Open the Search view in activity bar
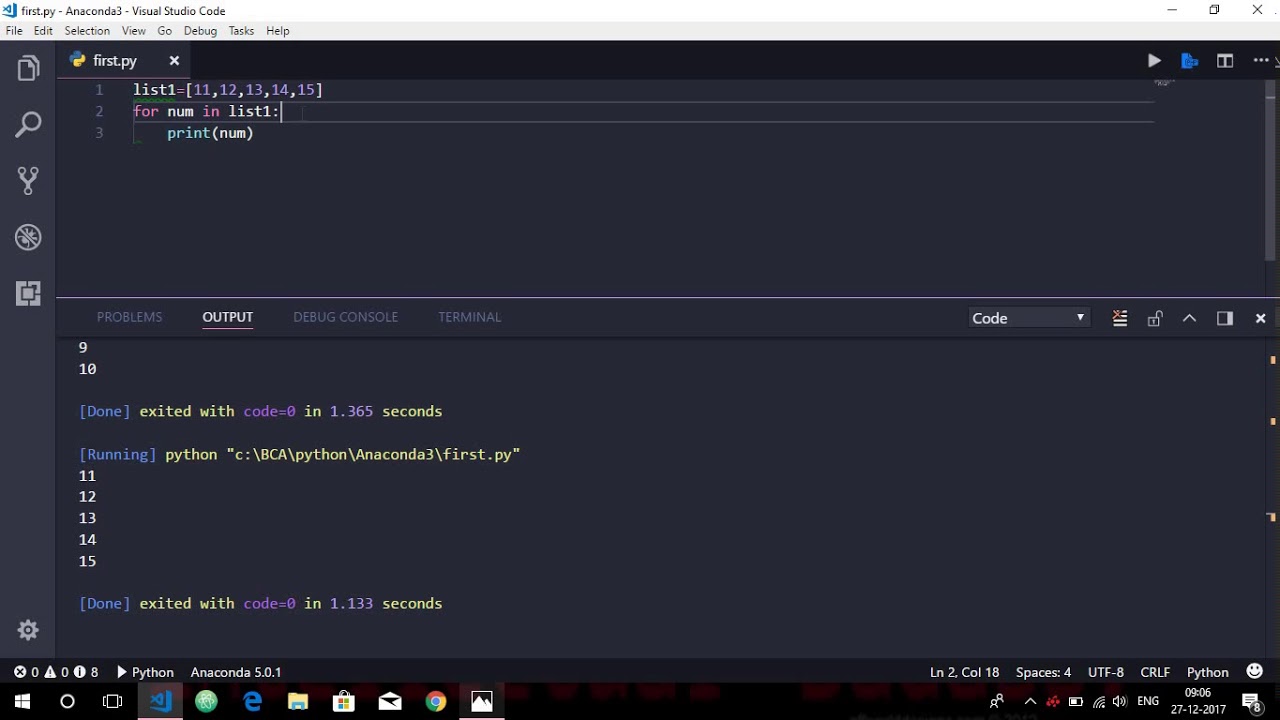 click(28, 125)
